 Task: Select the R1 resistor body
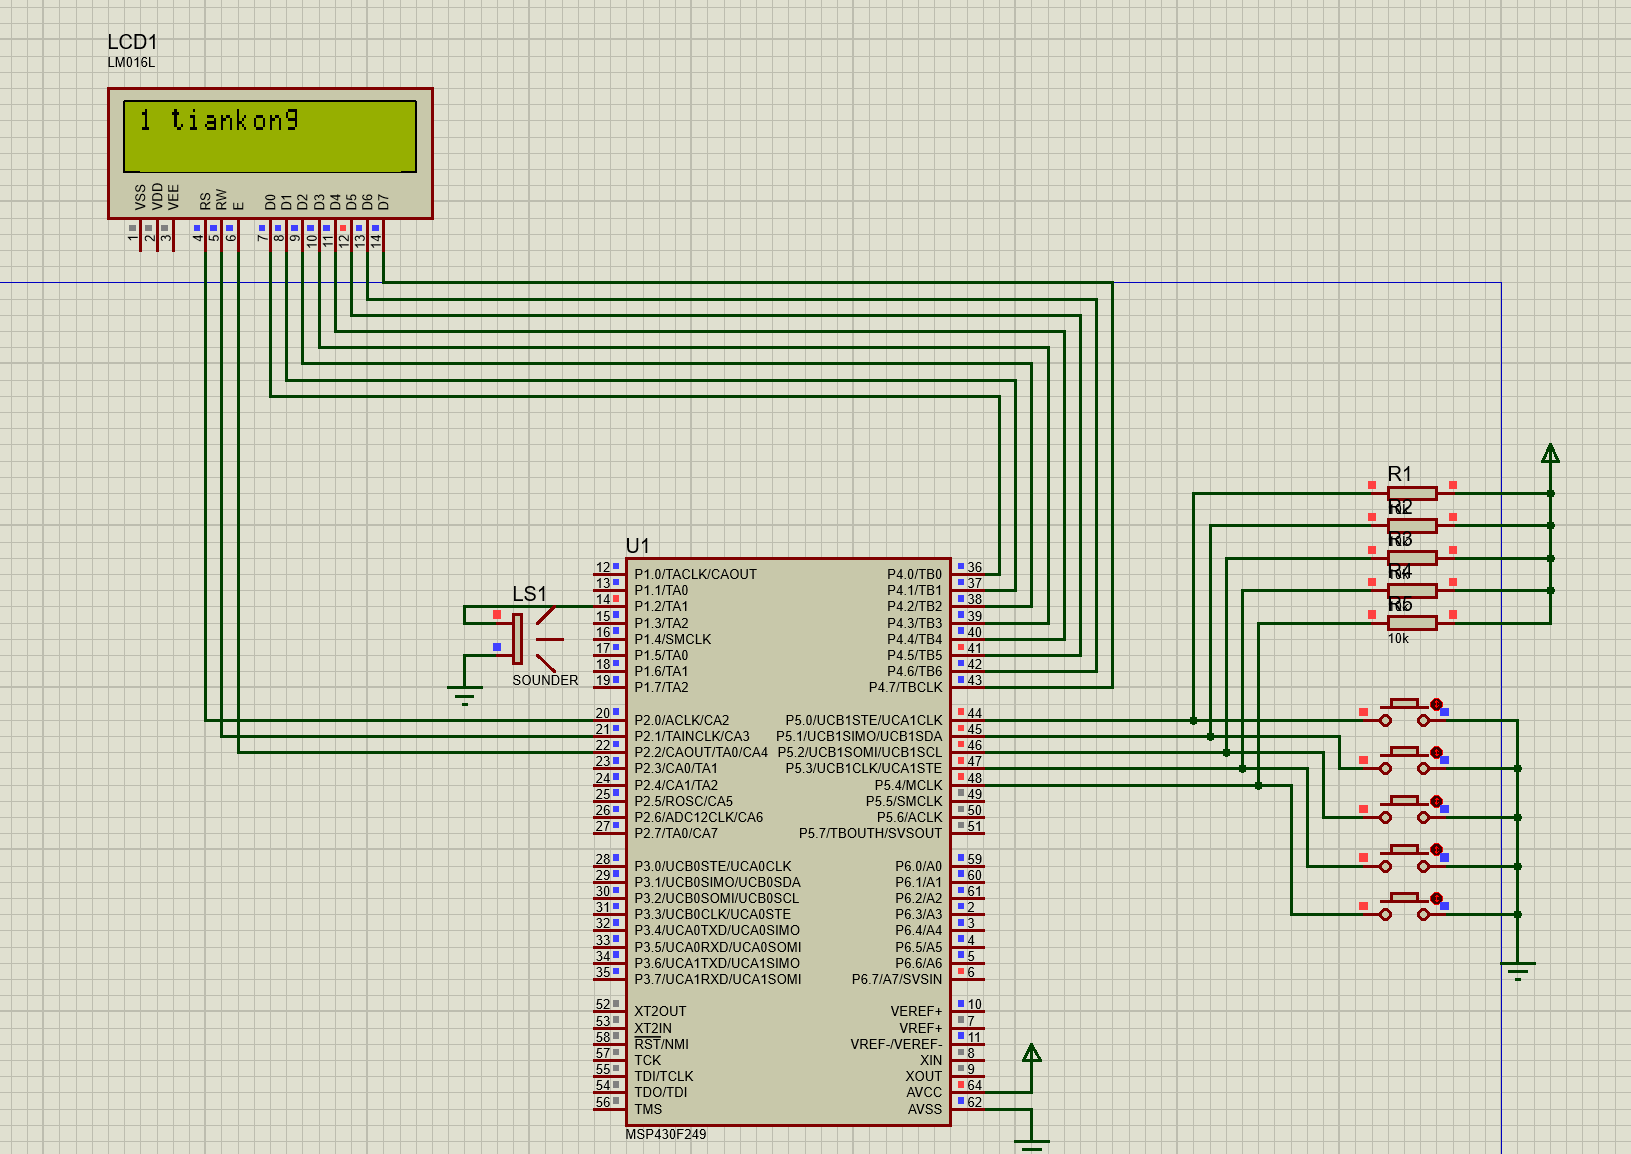[1412, 493]
